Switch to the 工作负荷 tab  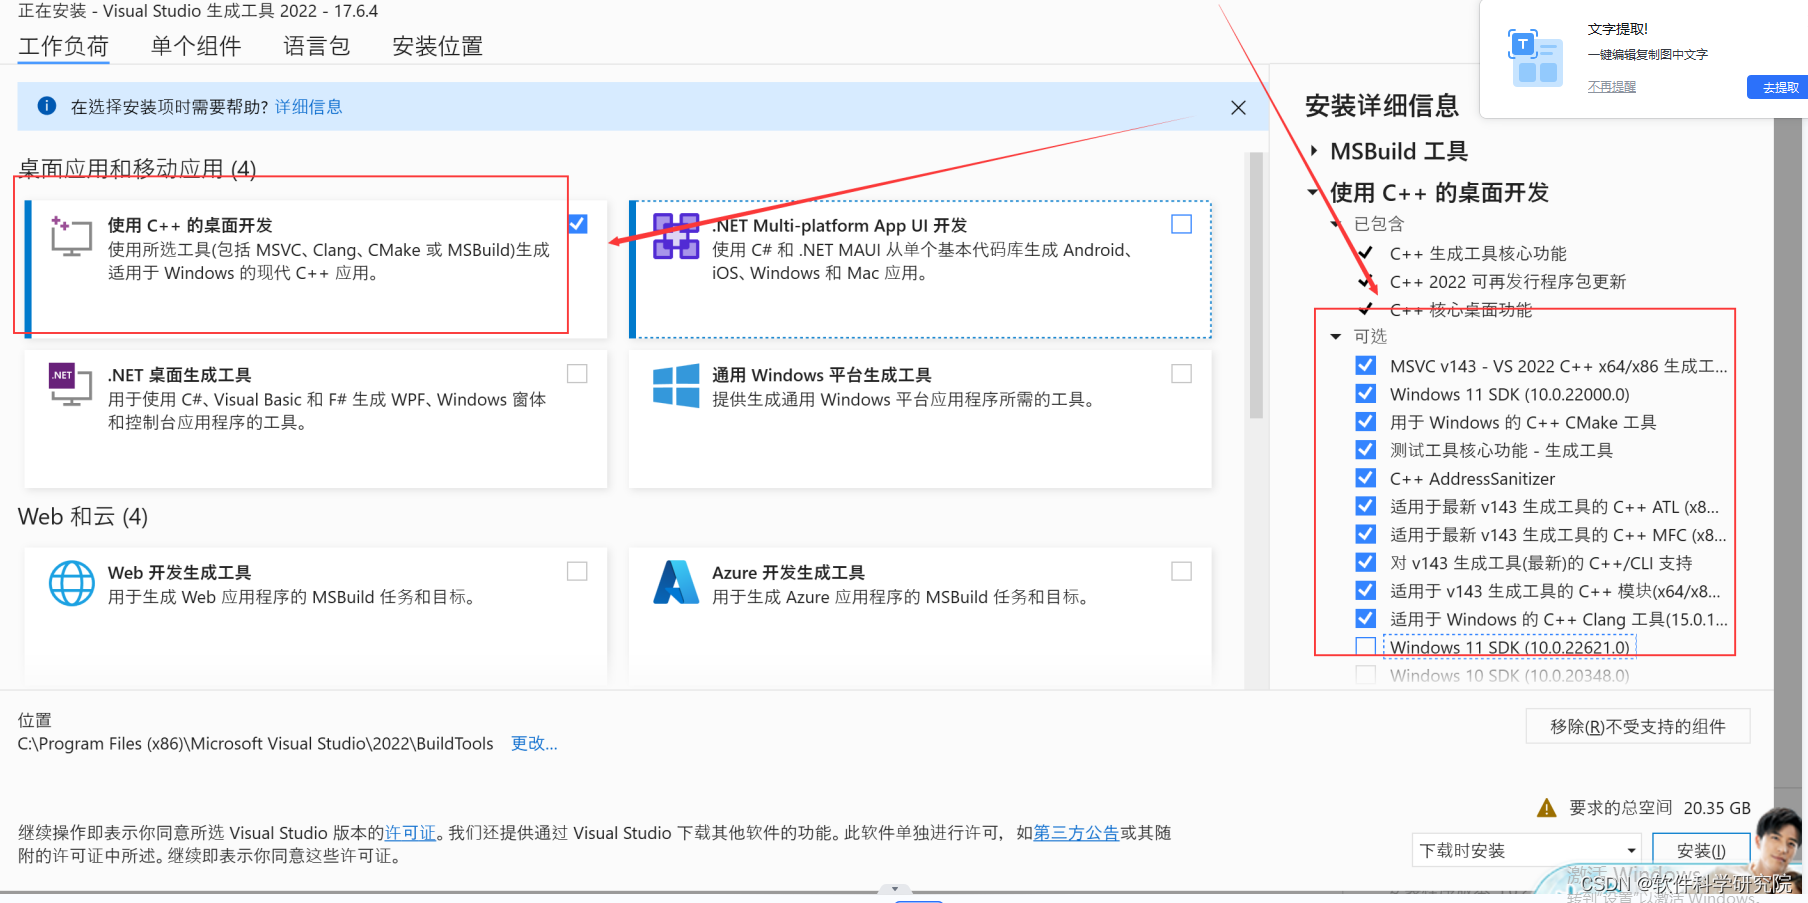point(63,46)
